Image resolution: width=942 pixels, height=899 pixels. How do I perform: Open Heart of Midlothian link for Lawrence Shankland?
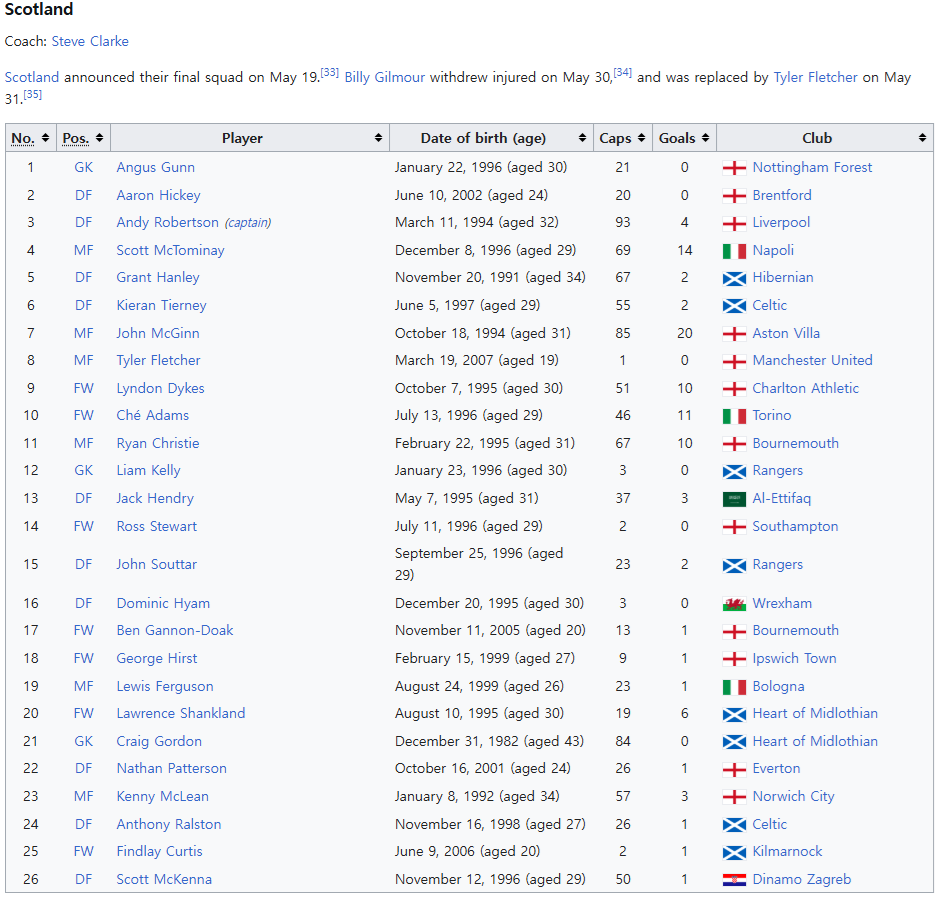[x=815, y=714]
